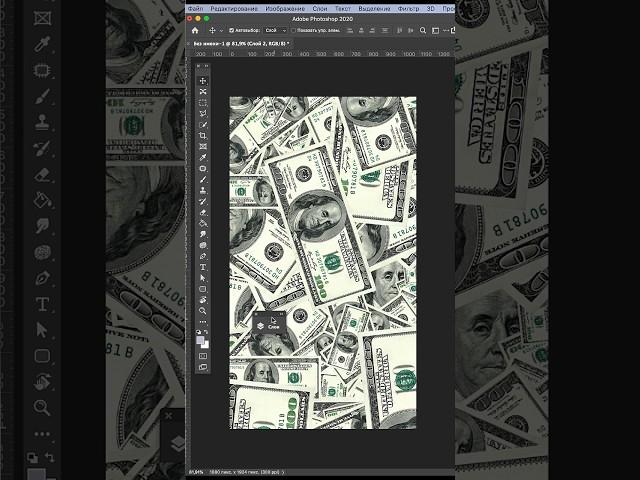Screen dimensions: 640x480
Task: Open the Файл menu
Action: tap(196, 9)
